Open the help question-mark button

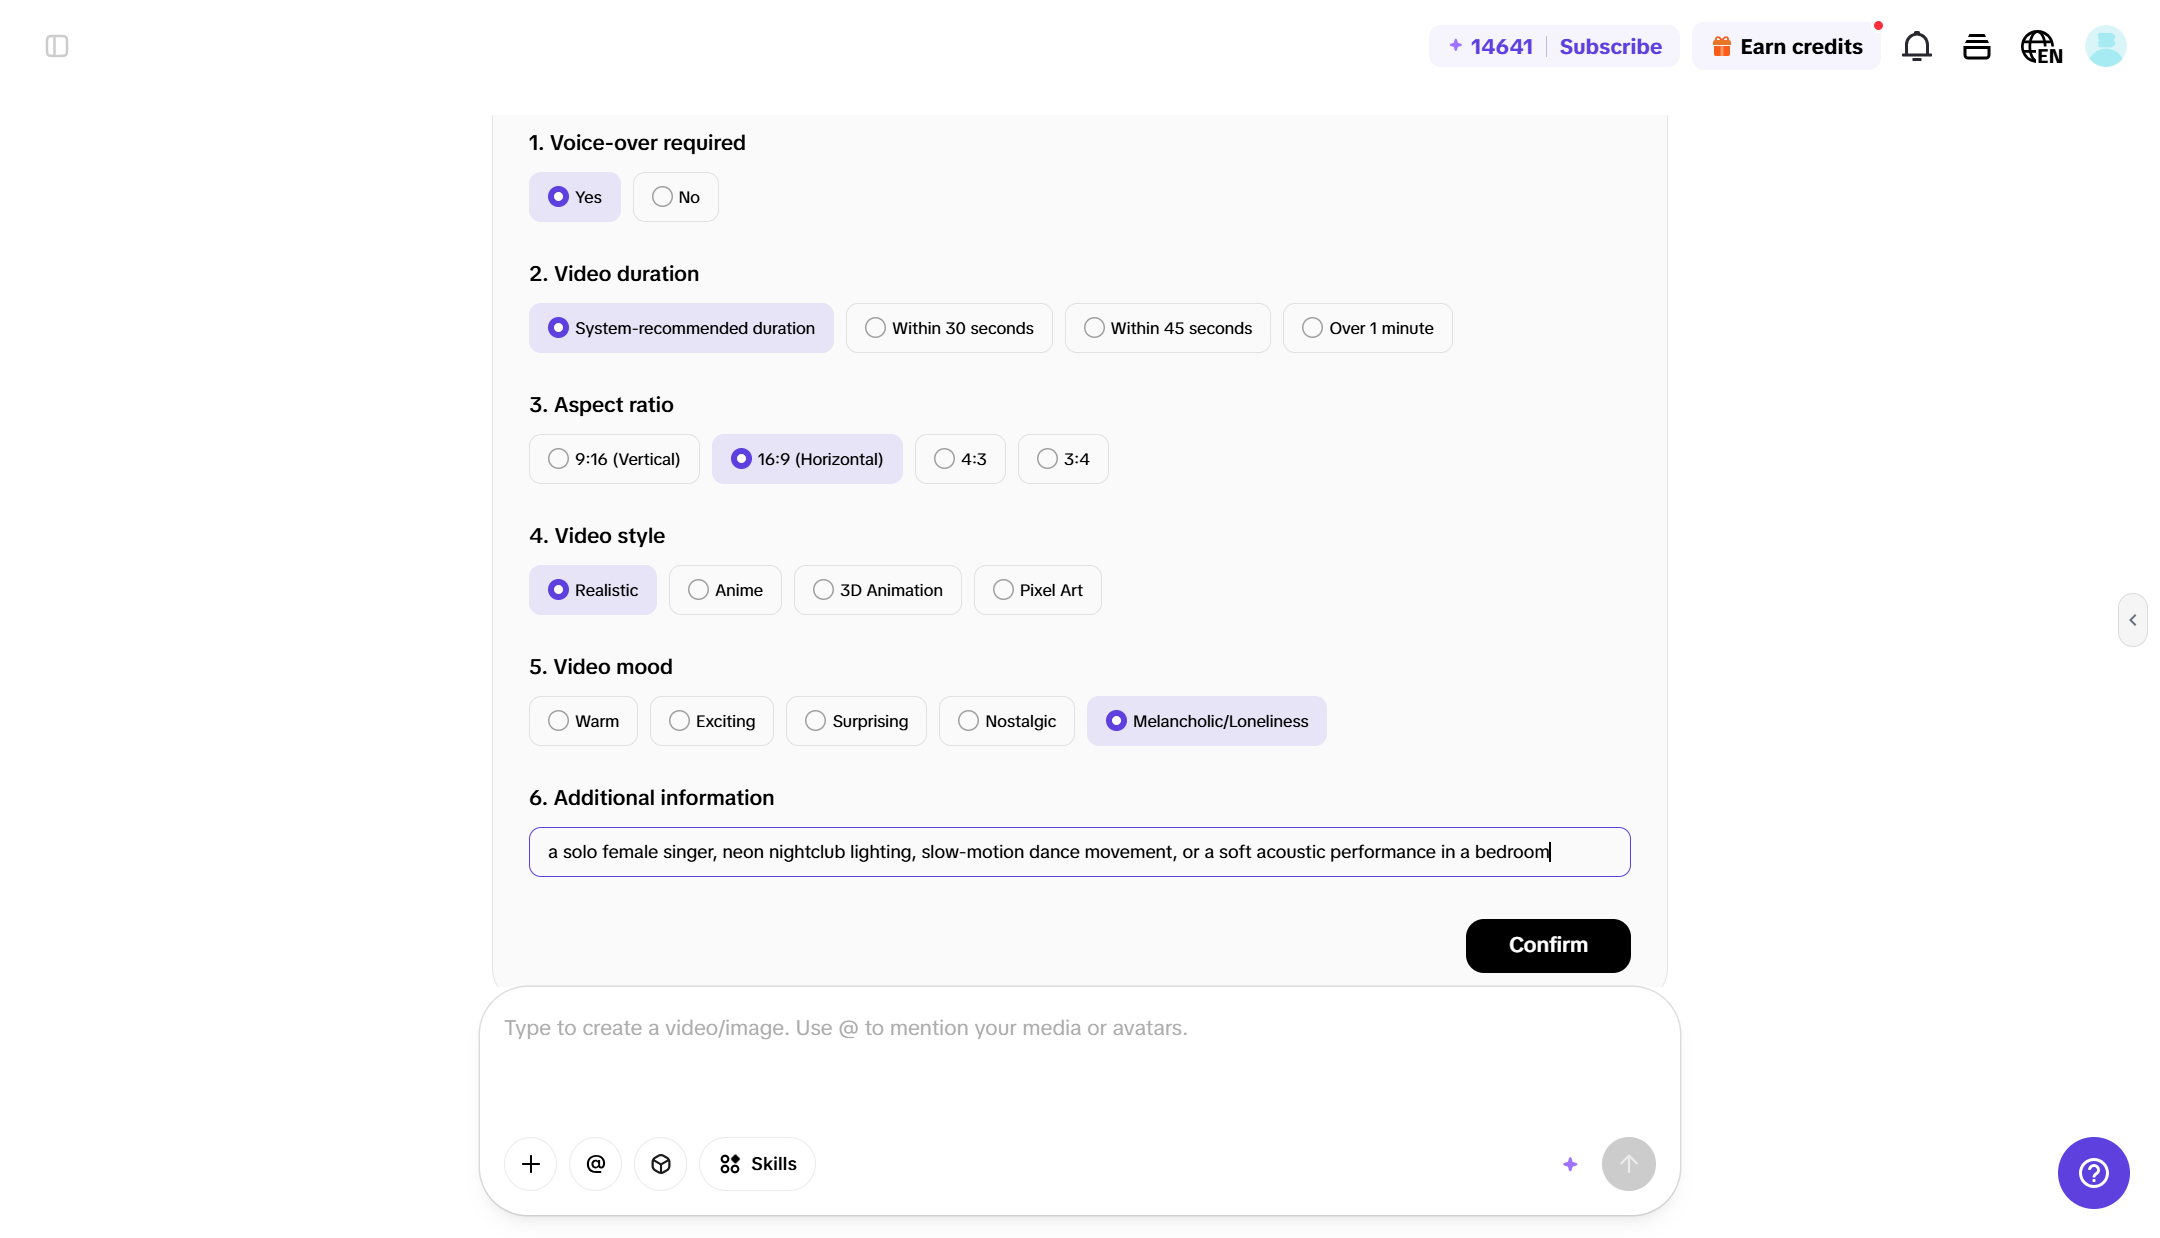coord(2094,1173)
